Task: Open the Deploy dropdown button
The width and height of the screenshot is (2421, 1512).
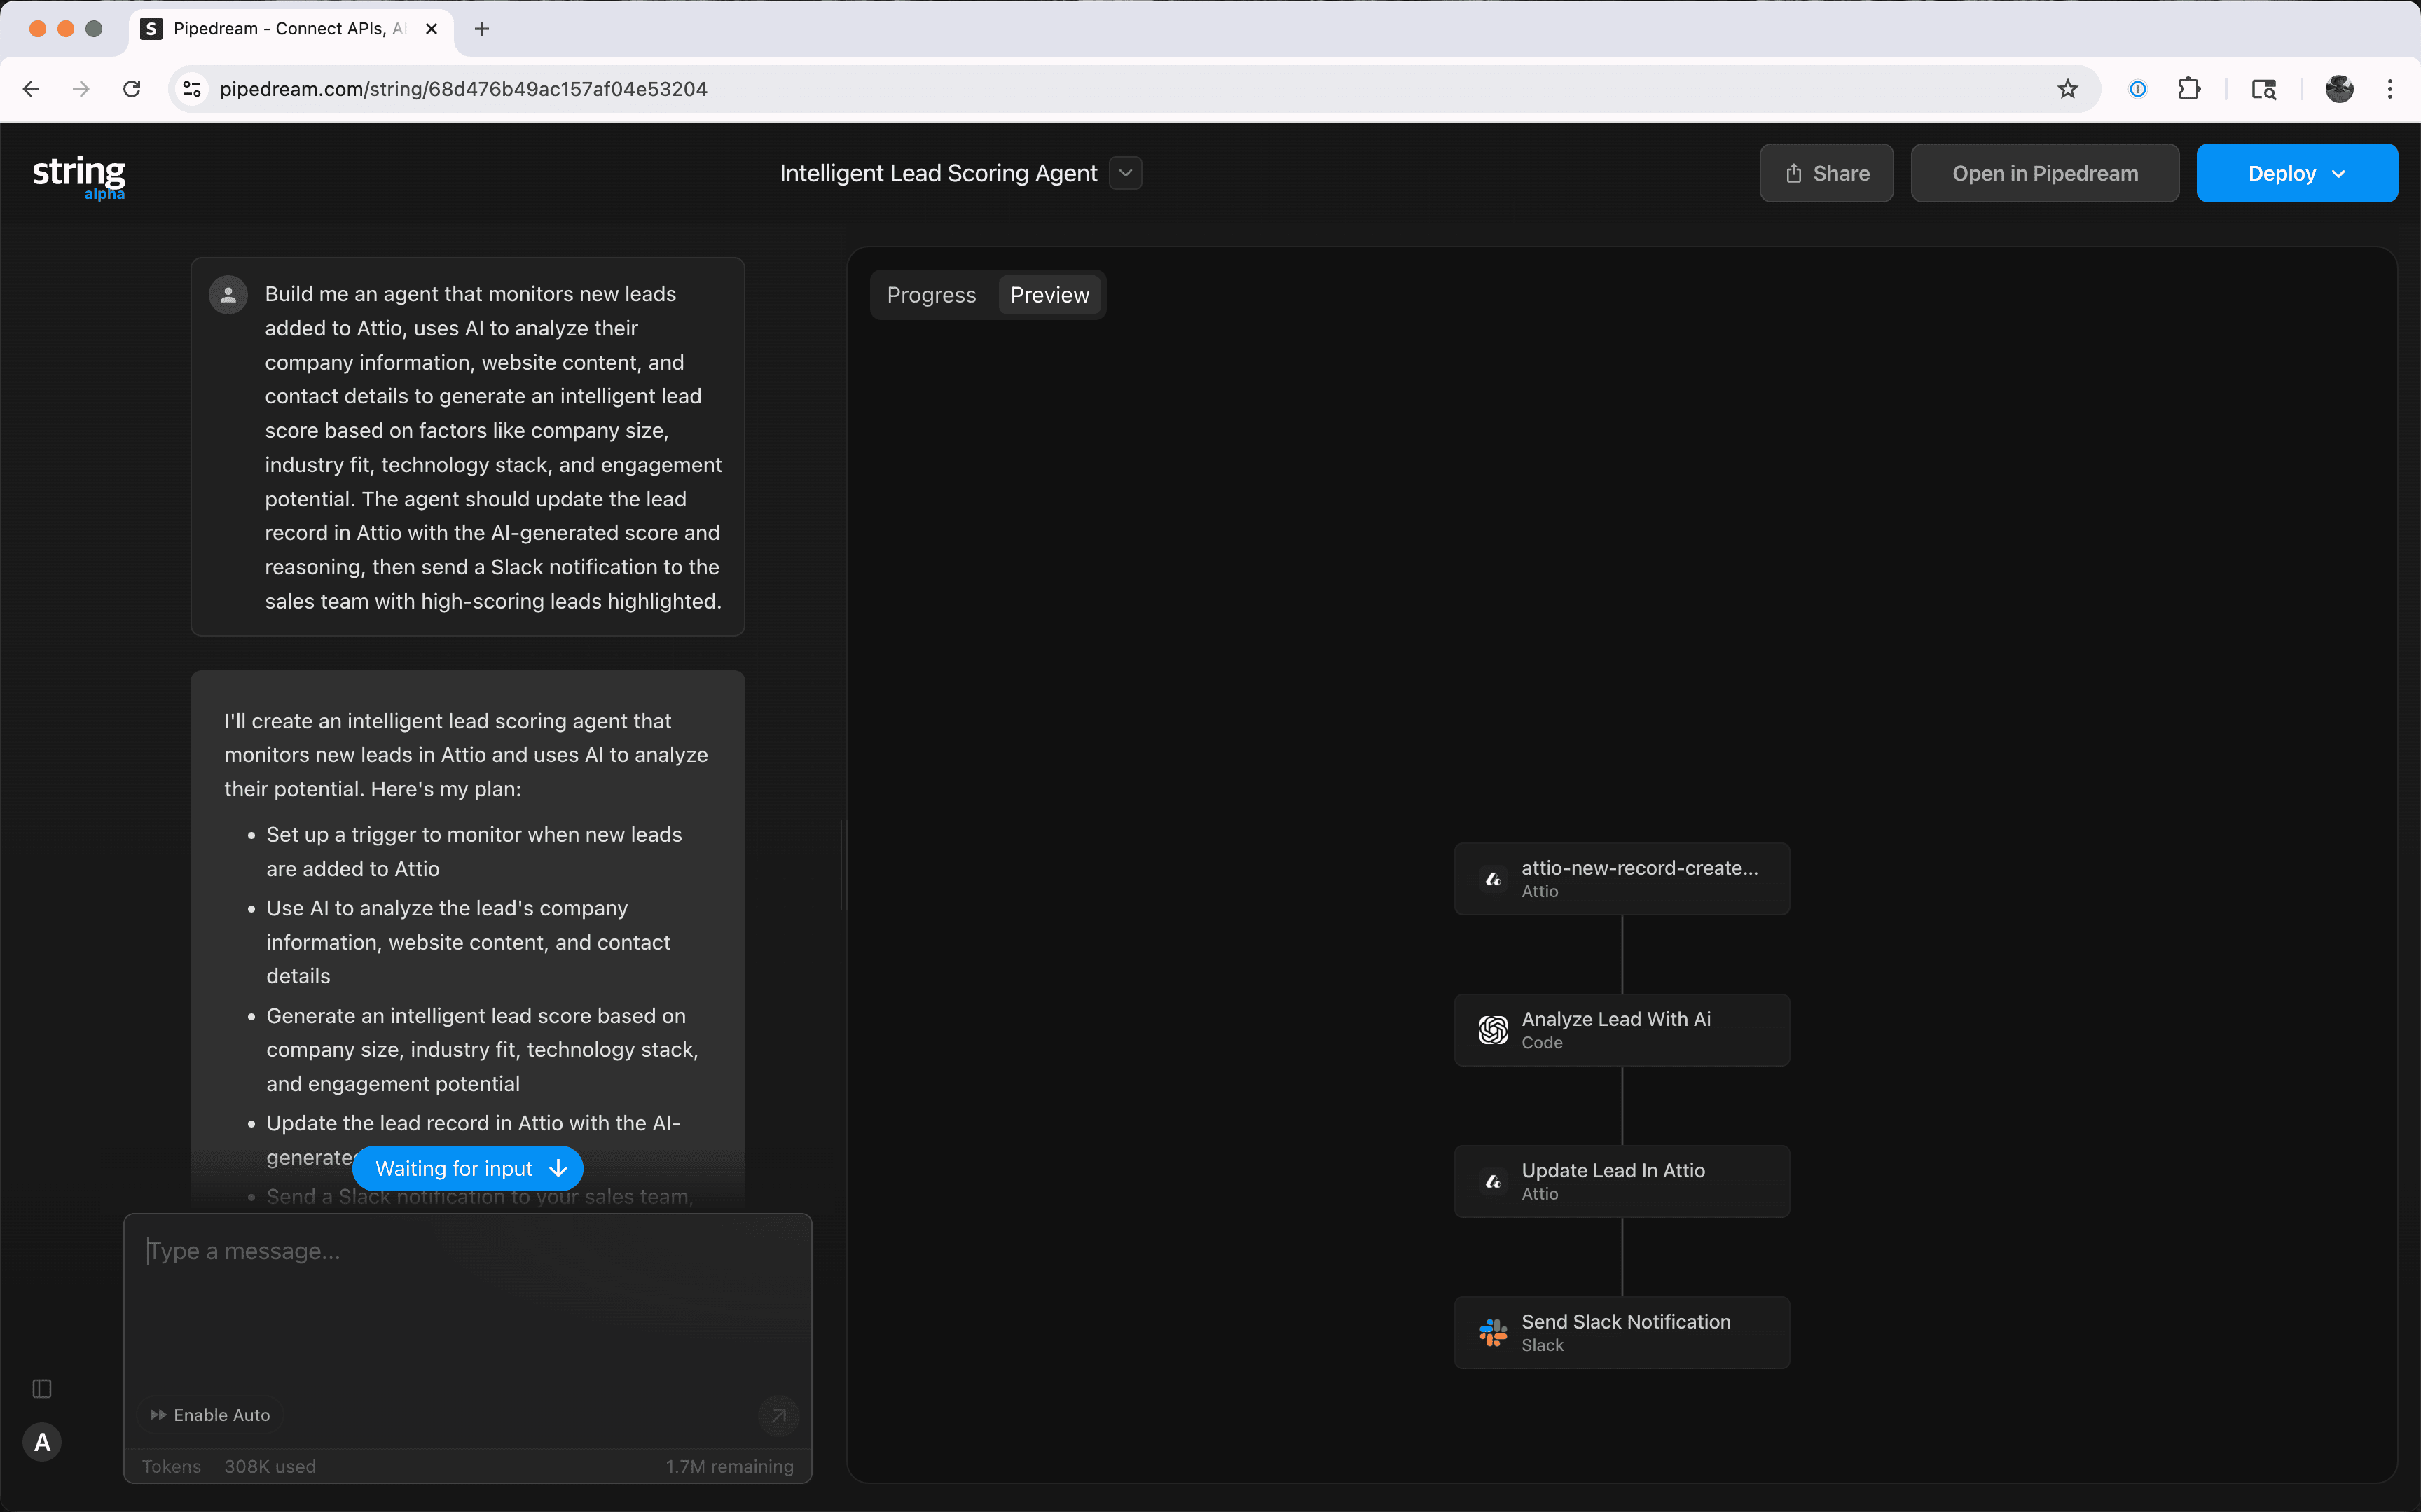Action: pos(2296,173)
